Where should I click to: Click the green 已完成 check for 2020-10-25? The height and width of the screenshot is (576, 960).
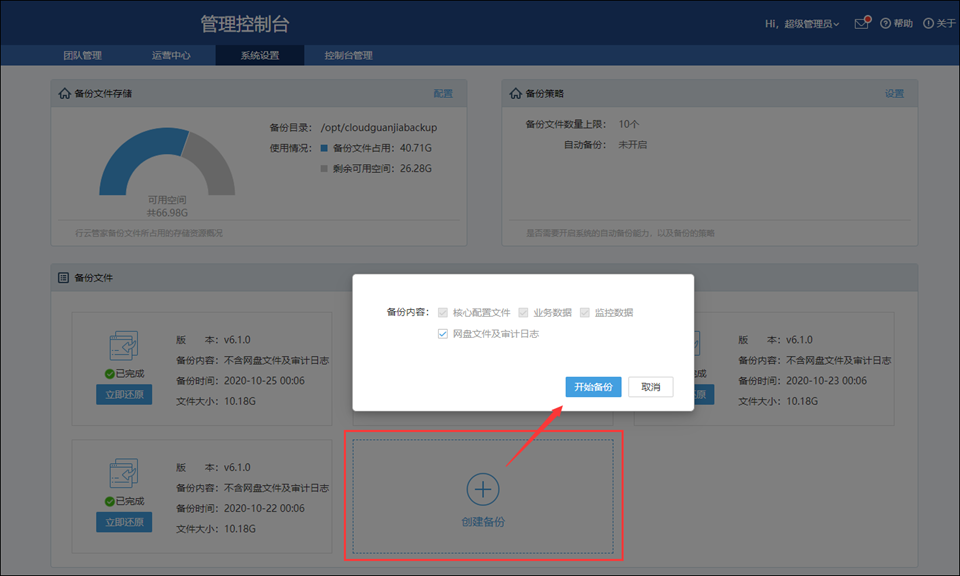(110, 374)
